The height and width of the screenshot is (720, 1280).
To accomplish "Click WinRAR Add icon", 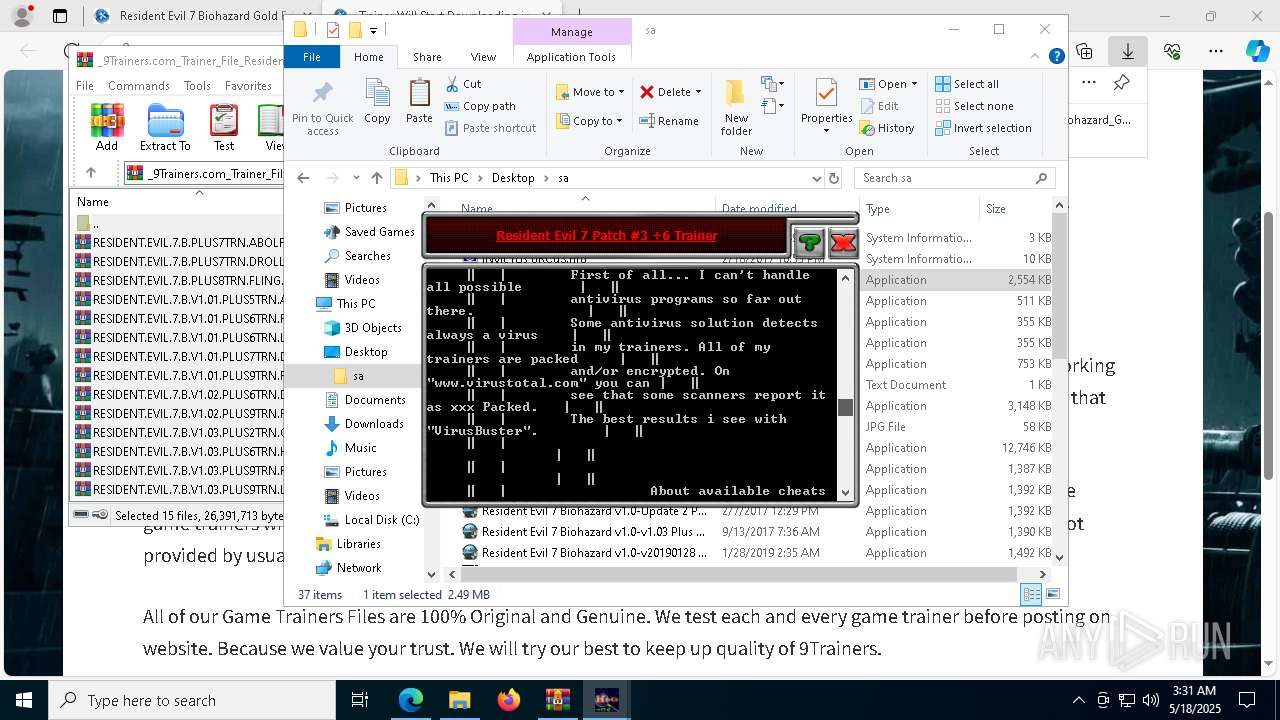I will click(107, 128).
